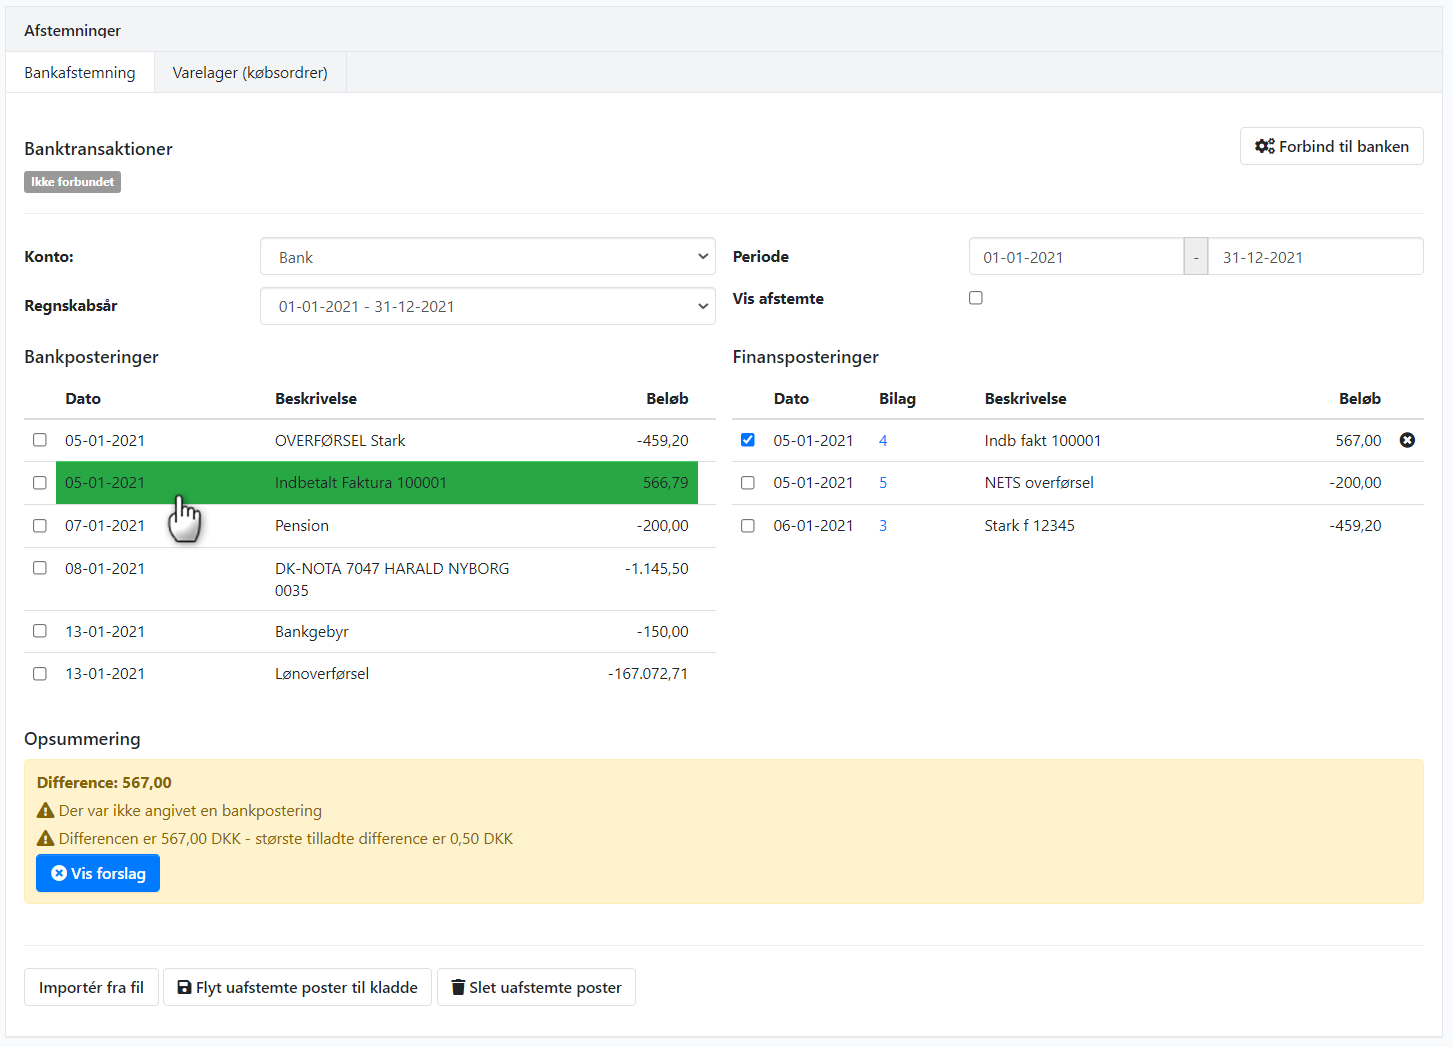
Task: Open the Regnskabsår dropdown
Action: pos(488,306)
